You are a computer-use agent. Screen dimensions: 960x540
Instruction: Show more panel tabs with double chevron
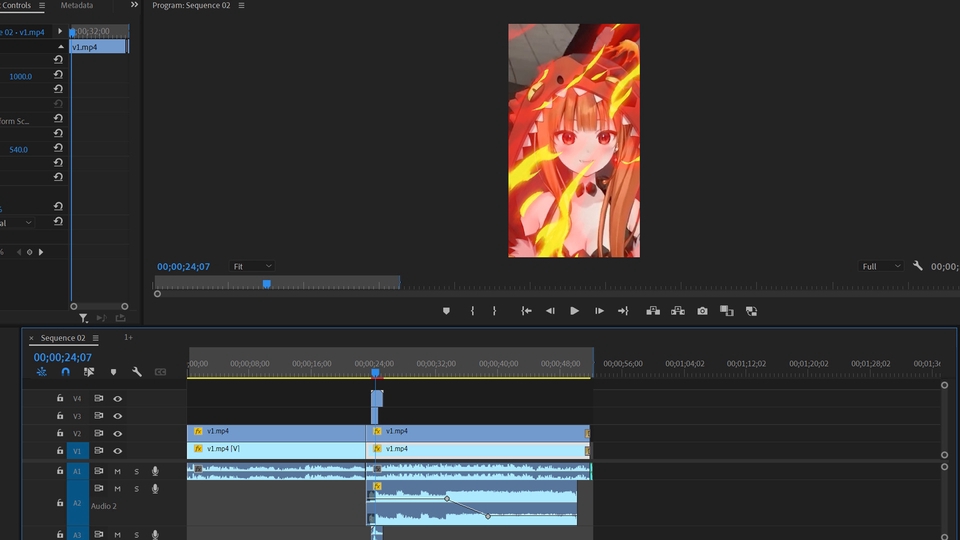pos(134,5)
